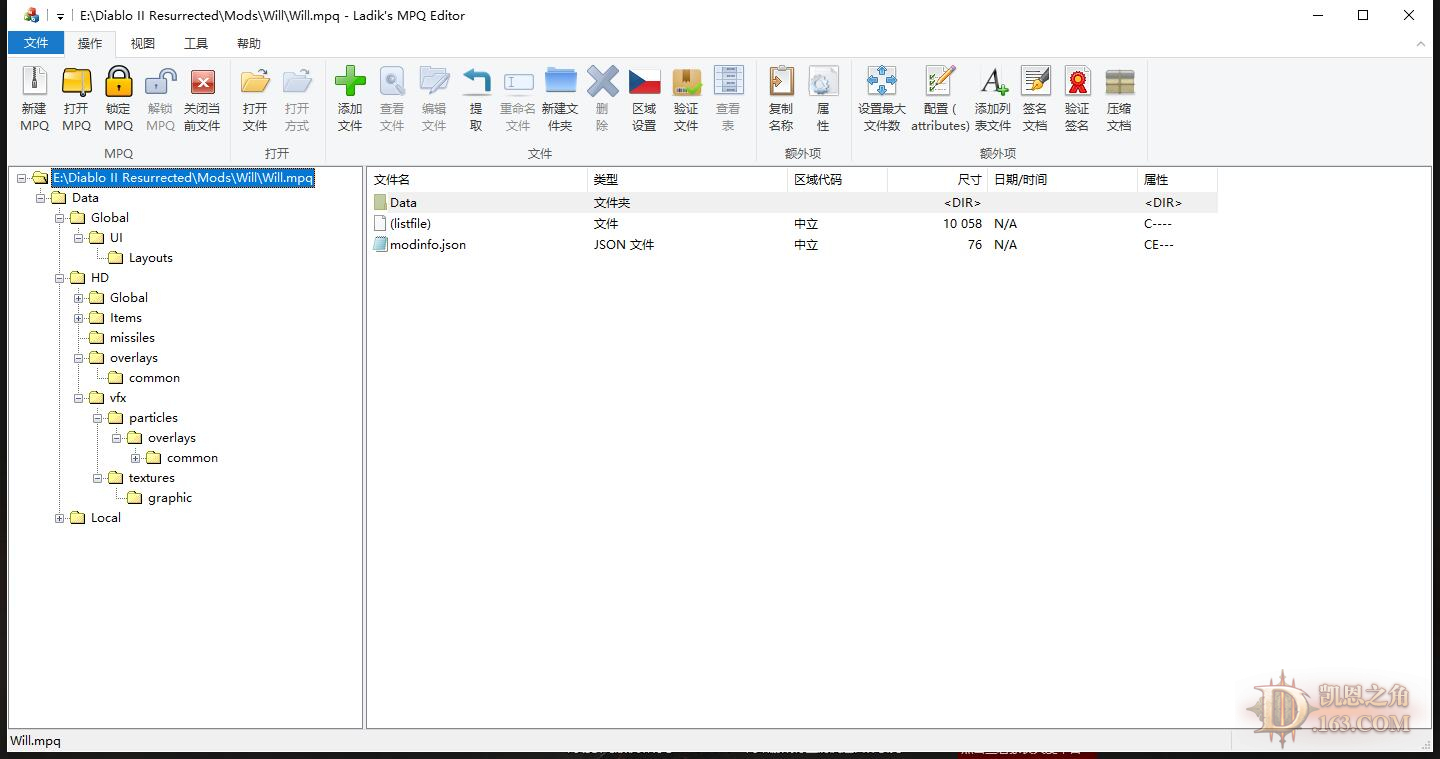Collapse the ribbon with the chevron button
1440x759 pixels.
1421,44
